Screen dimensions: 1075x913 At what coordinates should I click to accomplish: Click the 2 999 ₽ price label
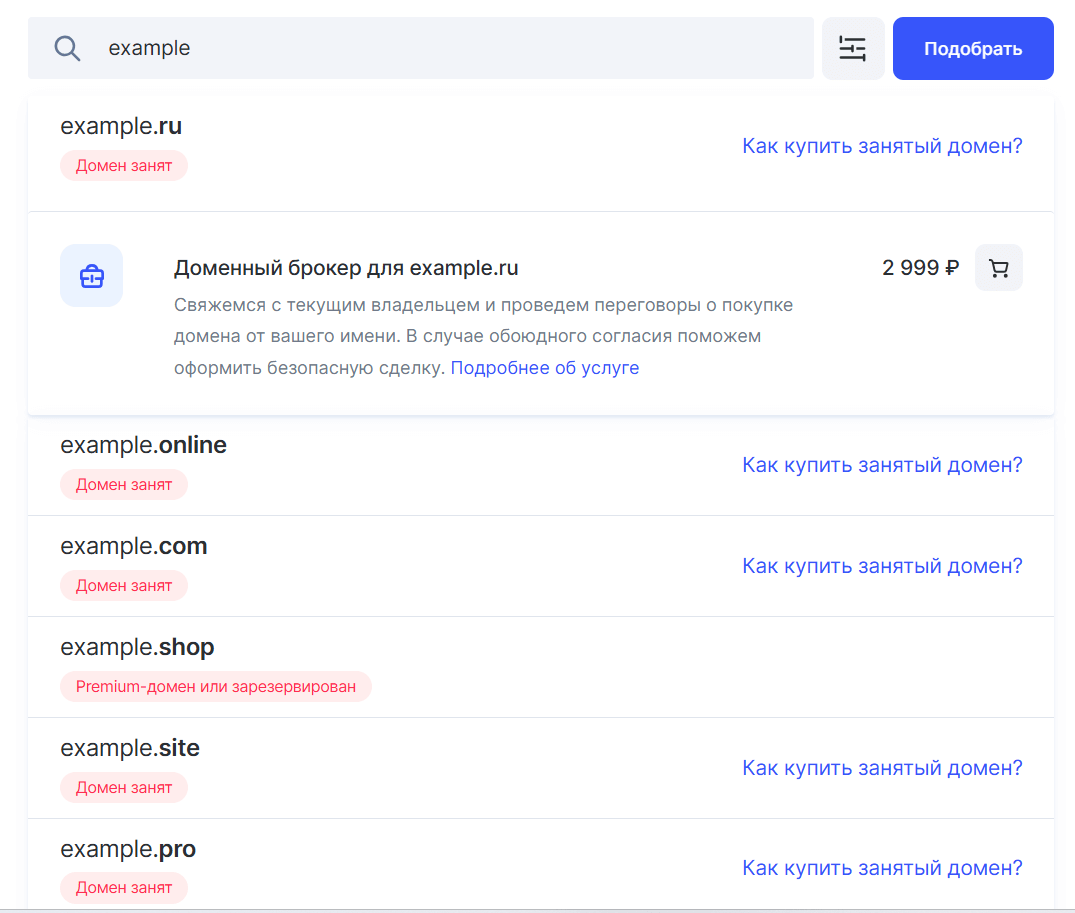[x=920, y=268]
